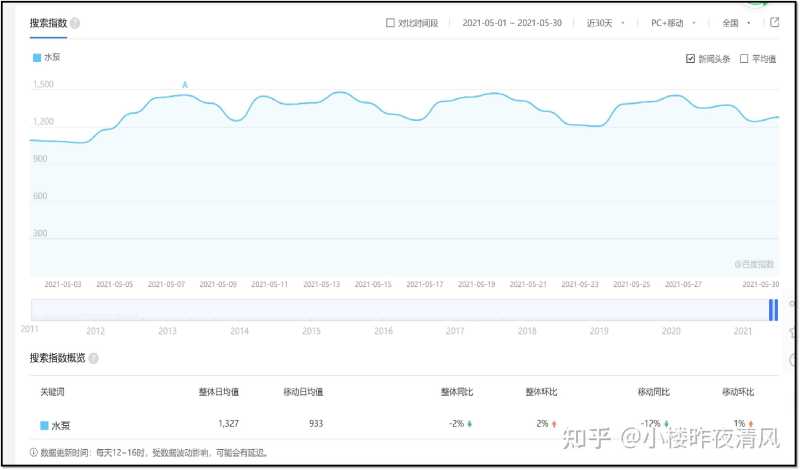Click the 2% 整体环比 value
This screenshot has width=800, height=470.
point(542,424)
